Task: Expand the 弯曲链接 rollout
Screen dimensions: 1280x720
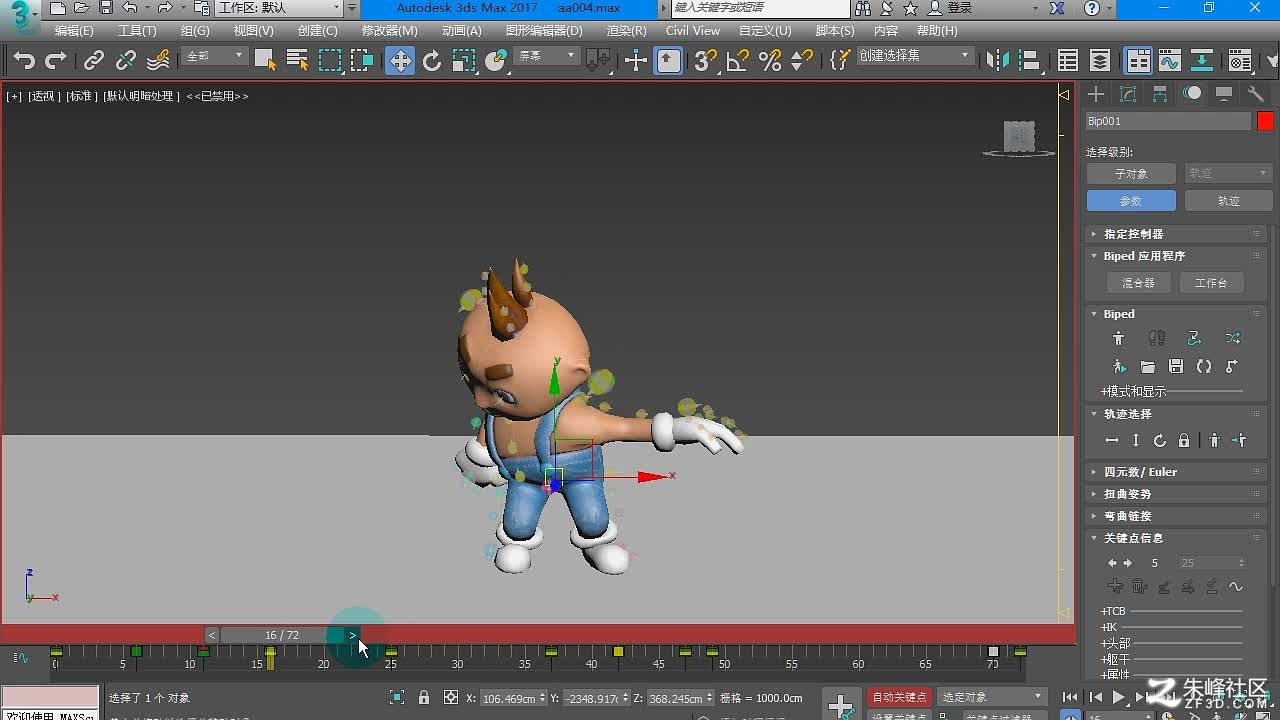Action: [1175, 516]
